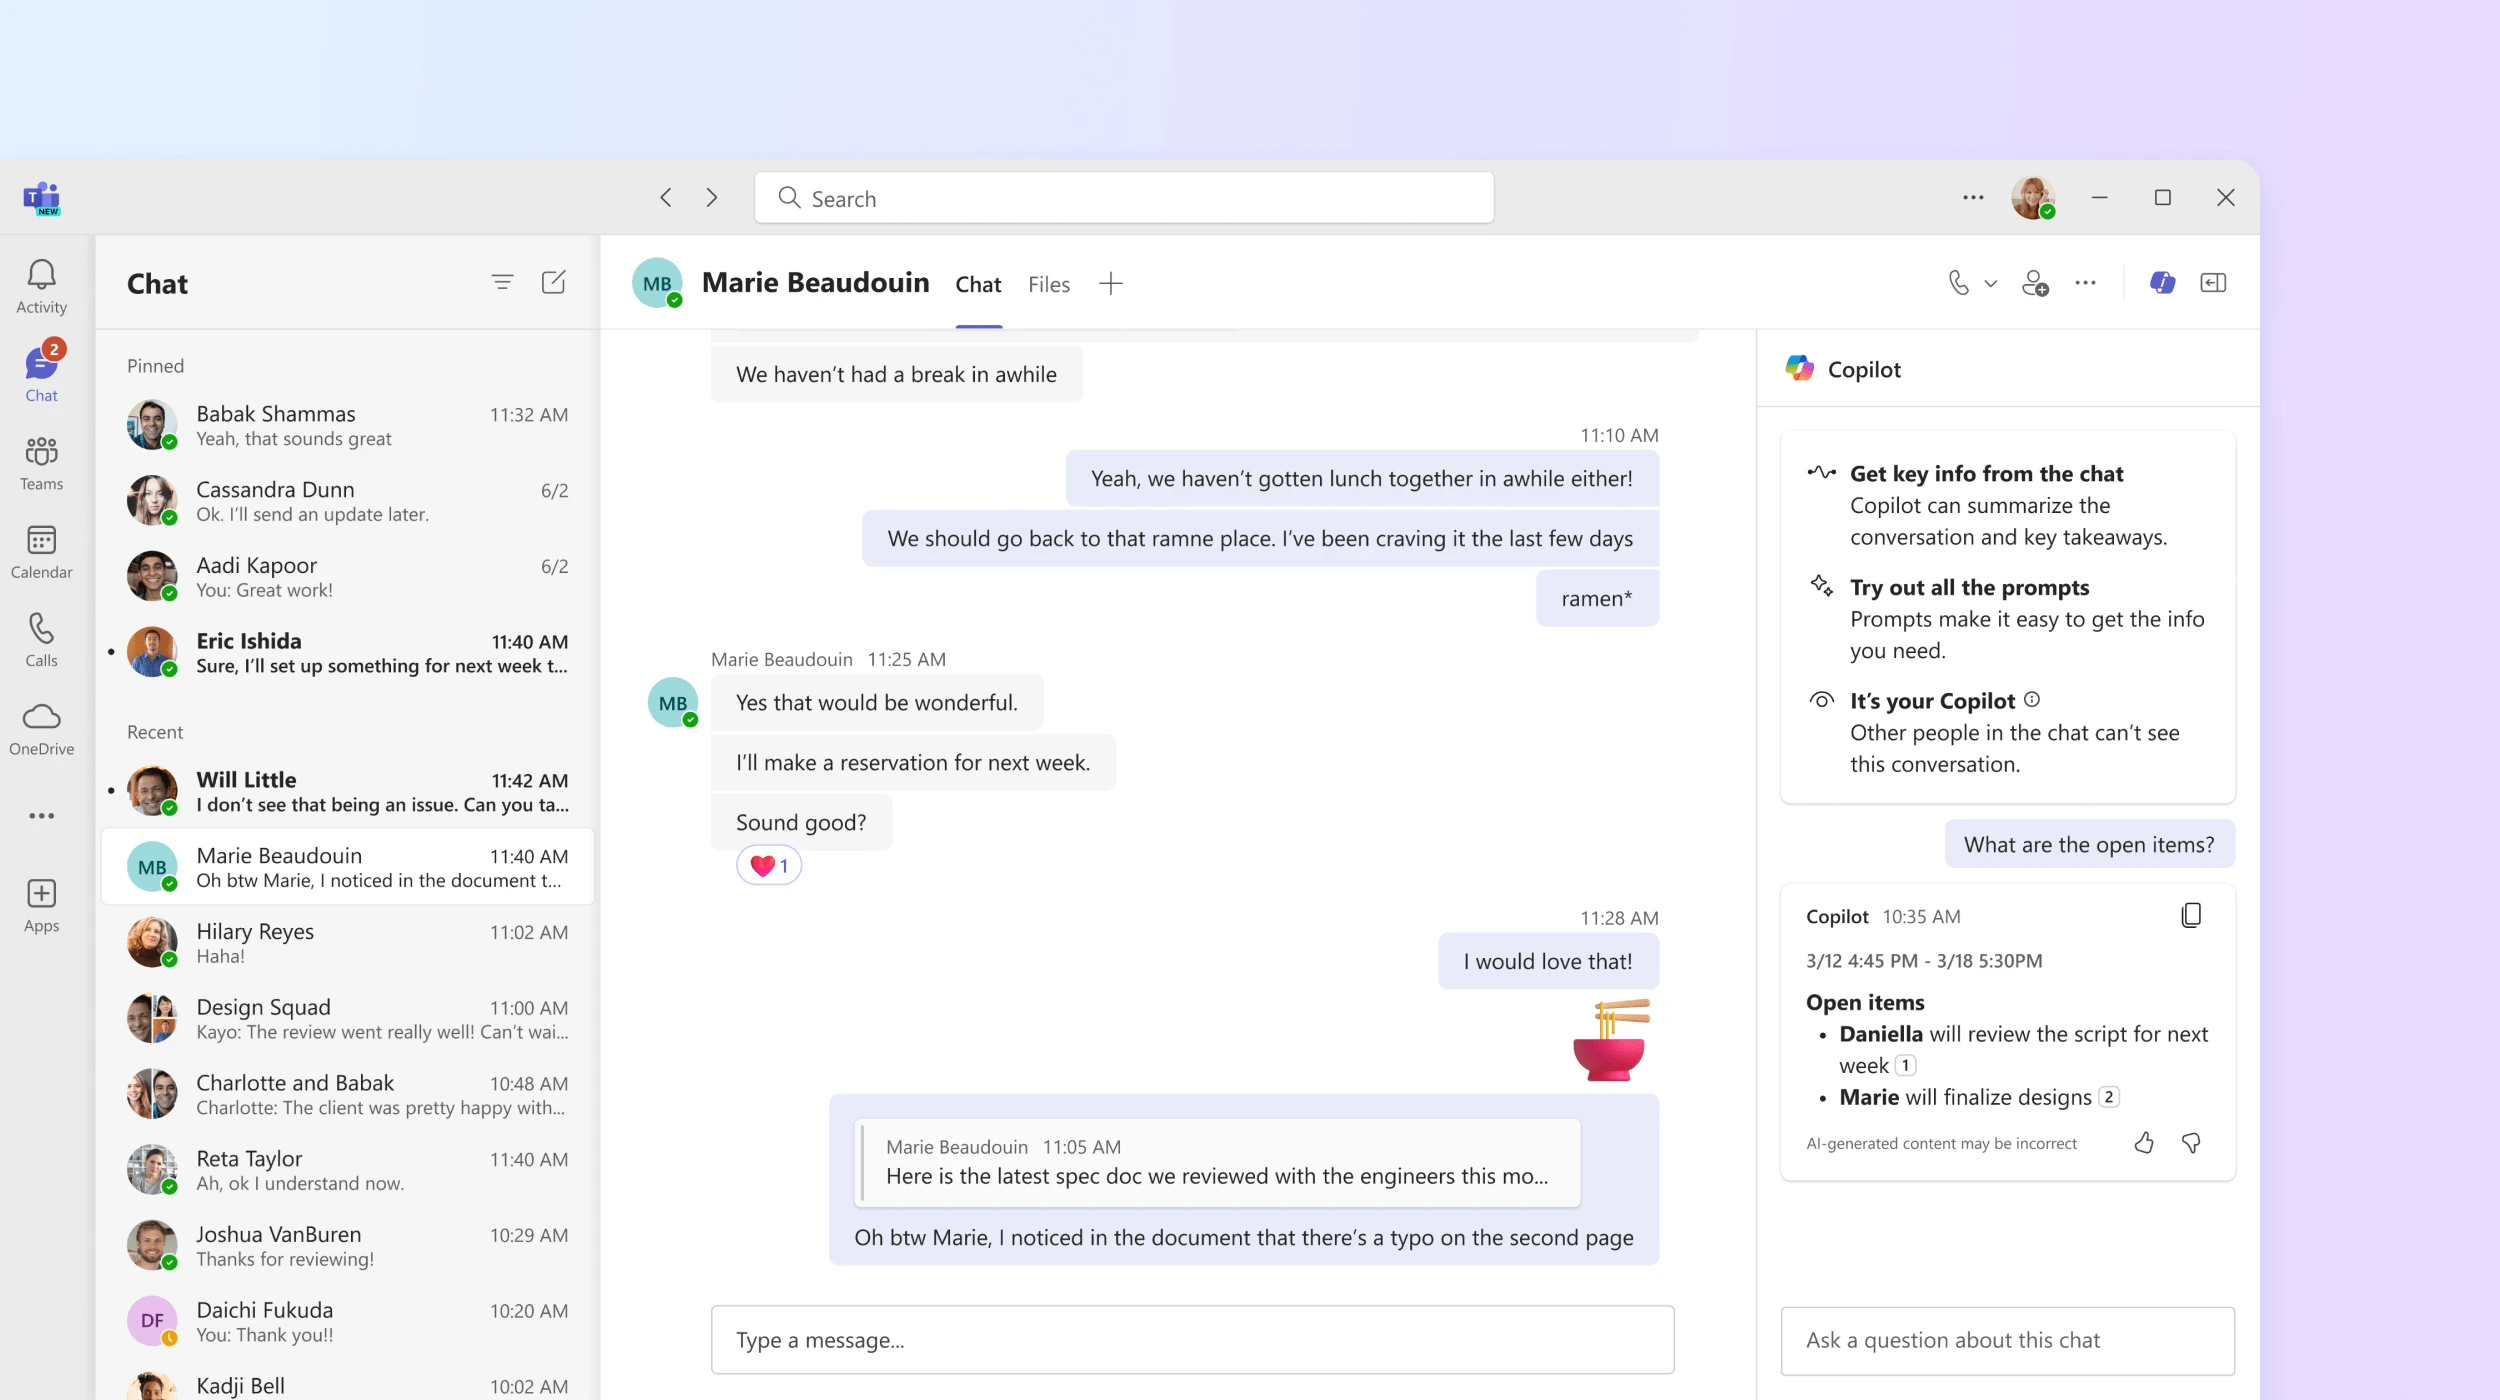Click Marie Beaudouin avatar in header
The image size is (2500, 1400).
click(x=657, y=283)
